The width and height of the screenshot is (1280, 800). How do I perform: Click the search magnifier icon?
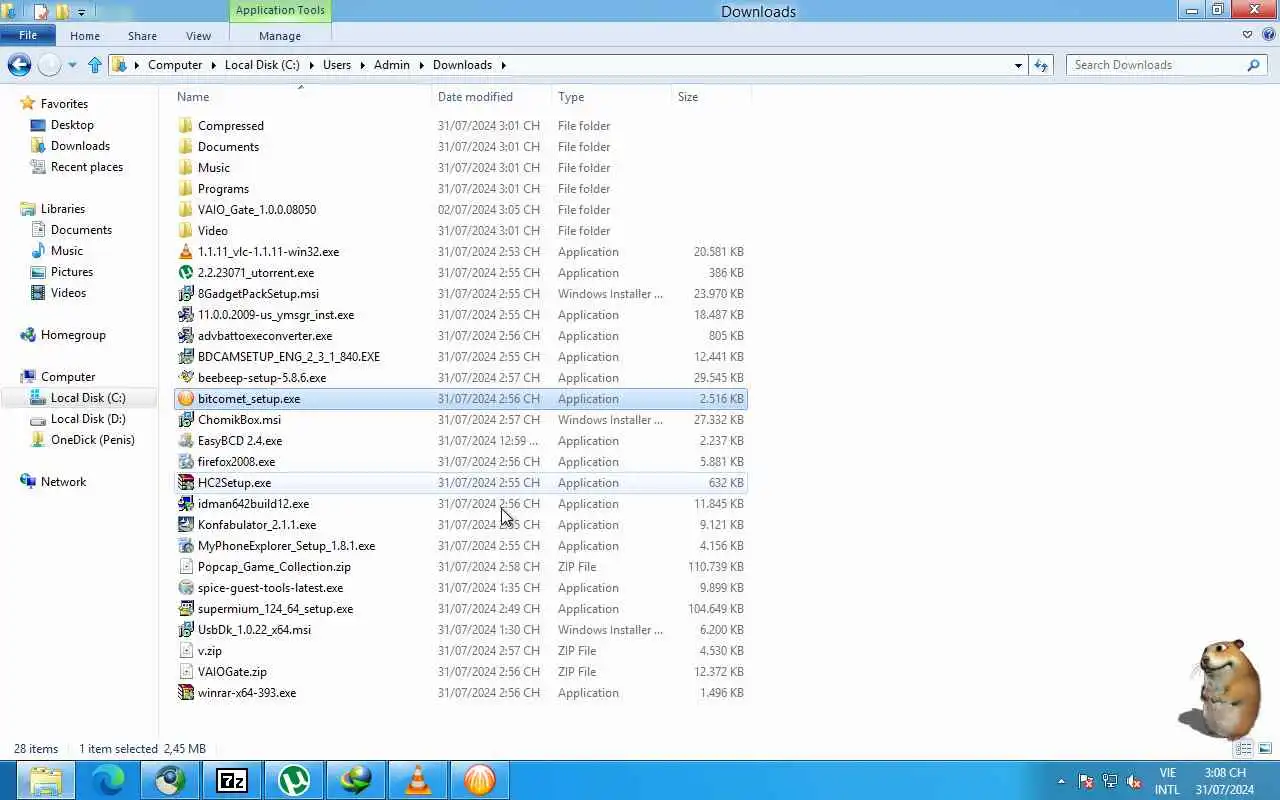[x=1253, y=65]
